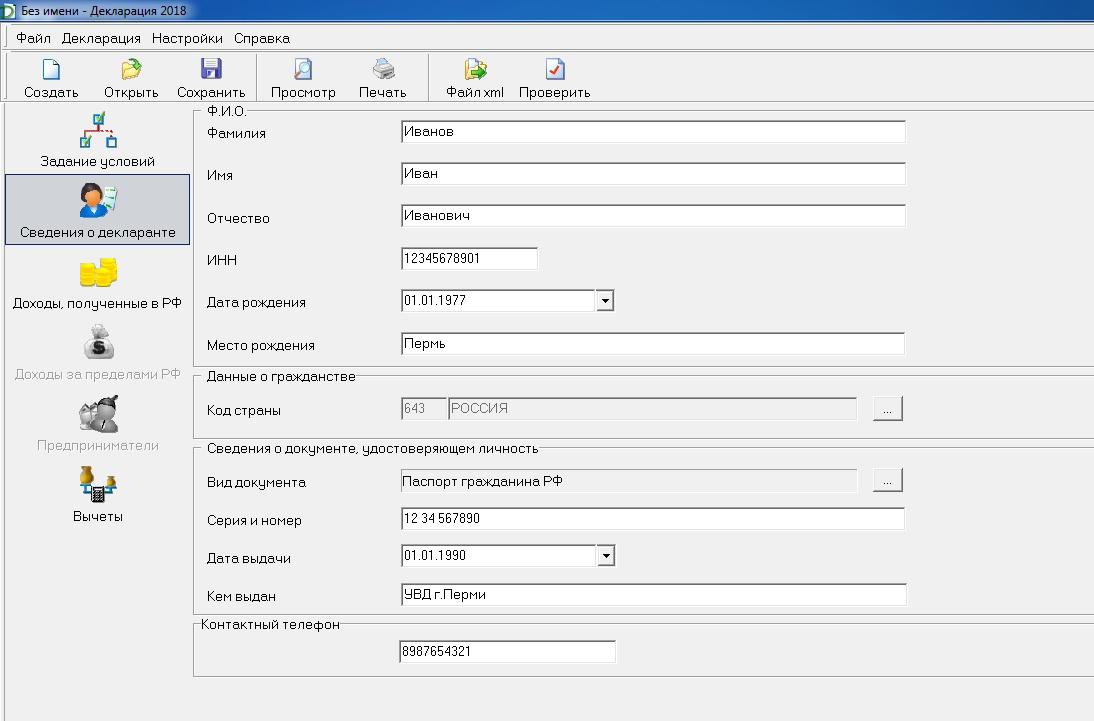
Task: Click the ИНН field
Action: 470,258
